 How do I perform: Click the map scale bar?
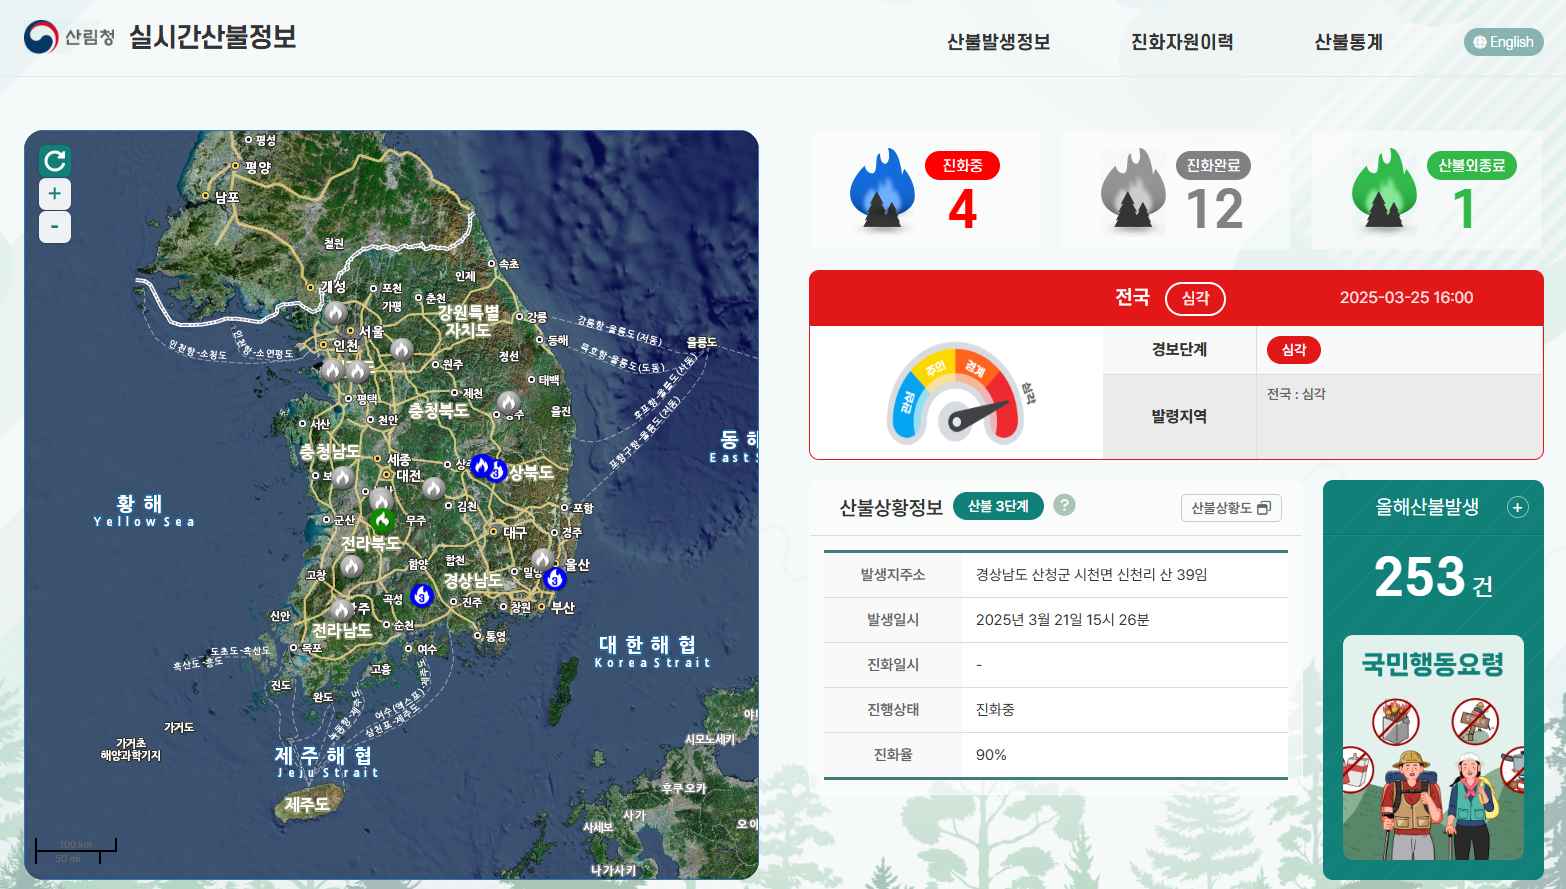[76, 851]
